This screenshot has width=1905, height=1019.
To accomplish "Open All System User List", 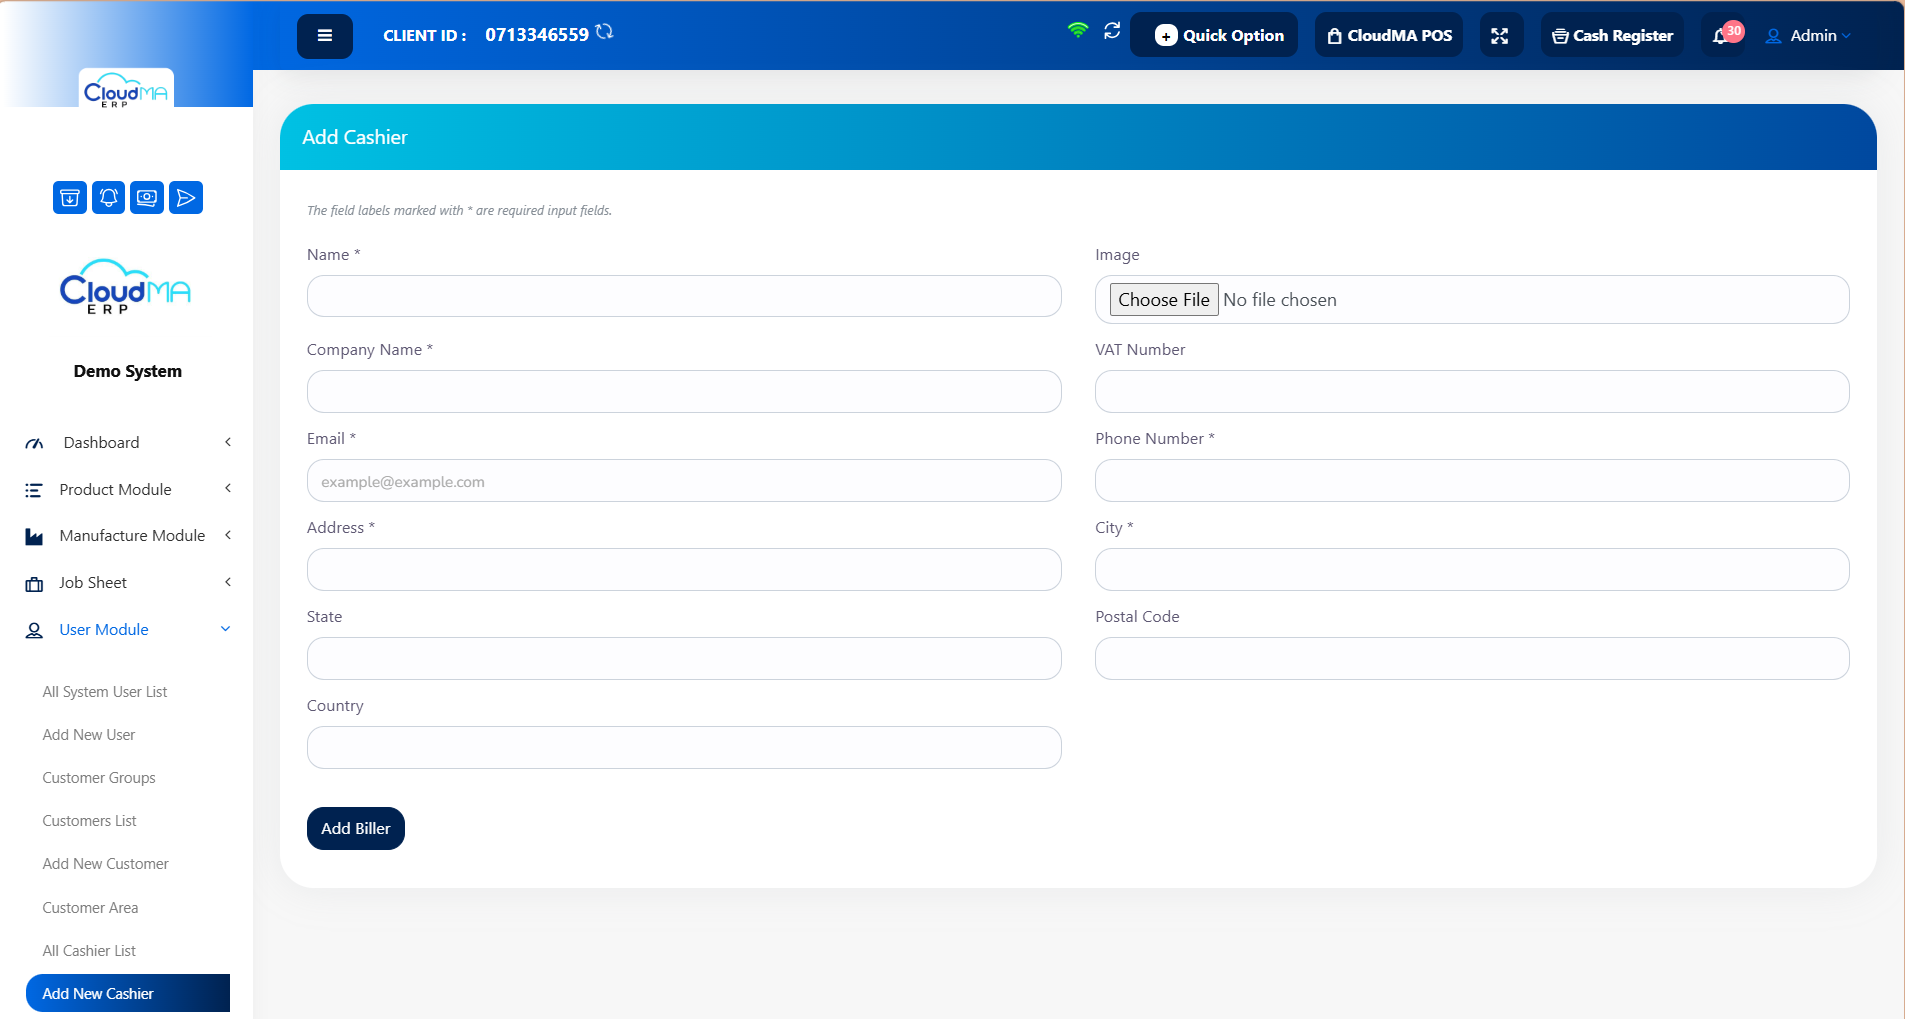I will [x=105, y=692].
